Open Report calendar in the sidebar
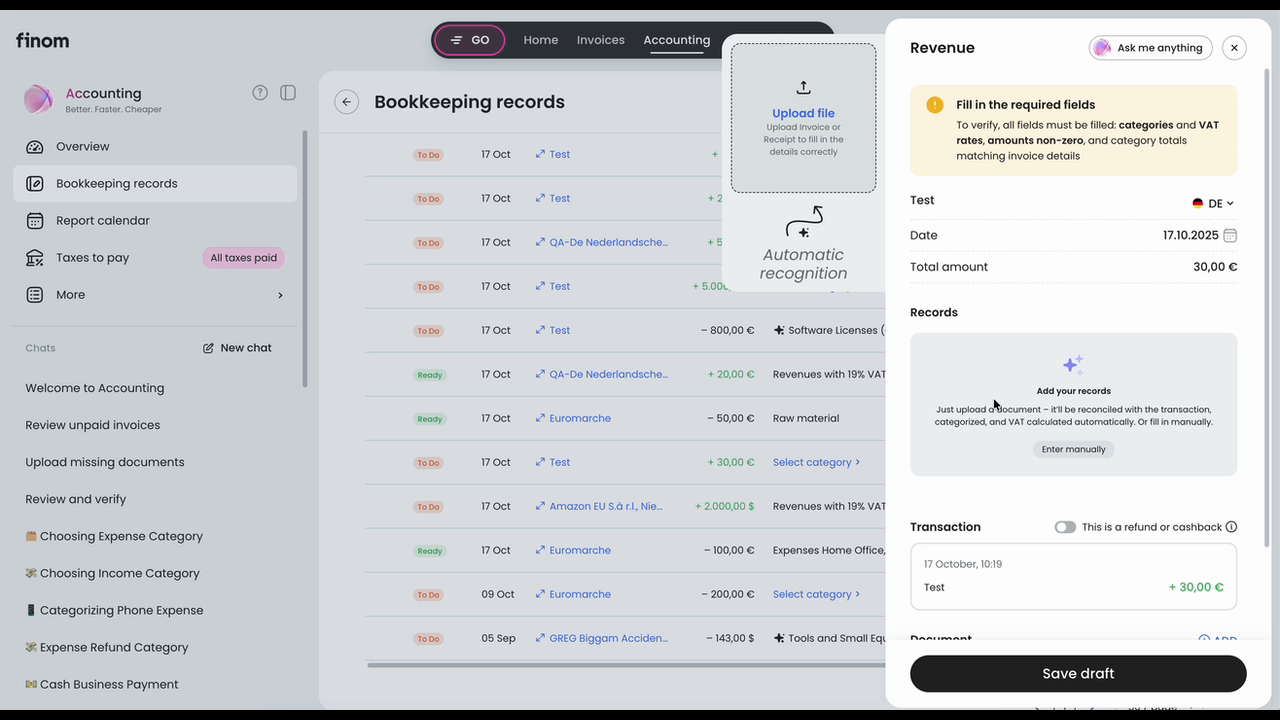Image resolution: width=1280 pixels, height=720 pixels. (155, 221)
